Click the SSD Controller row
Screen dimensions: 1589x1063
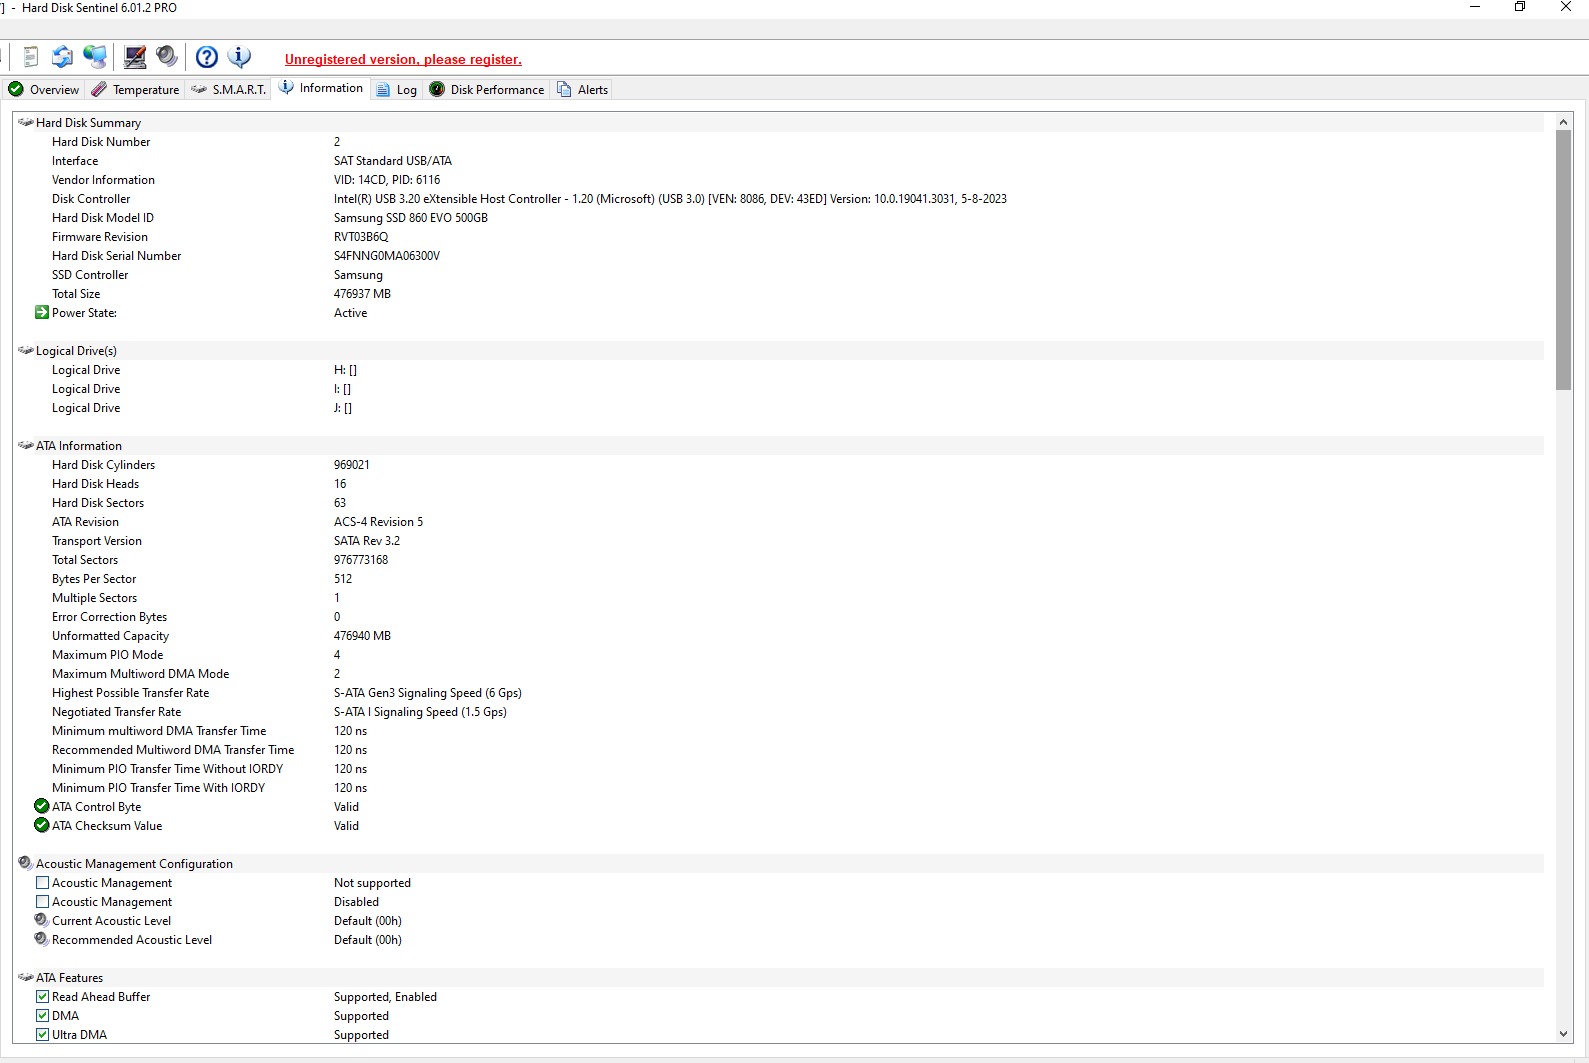780,275
